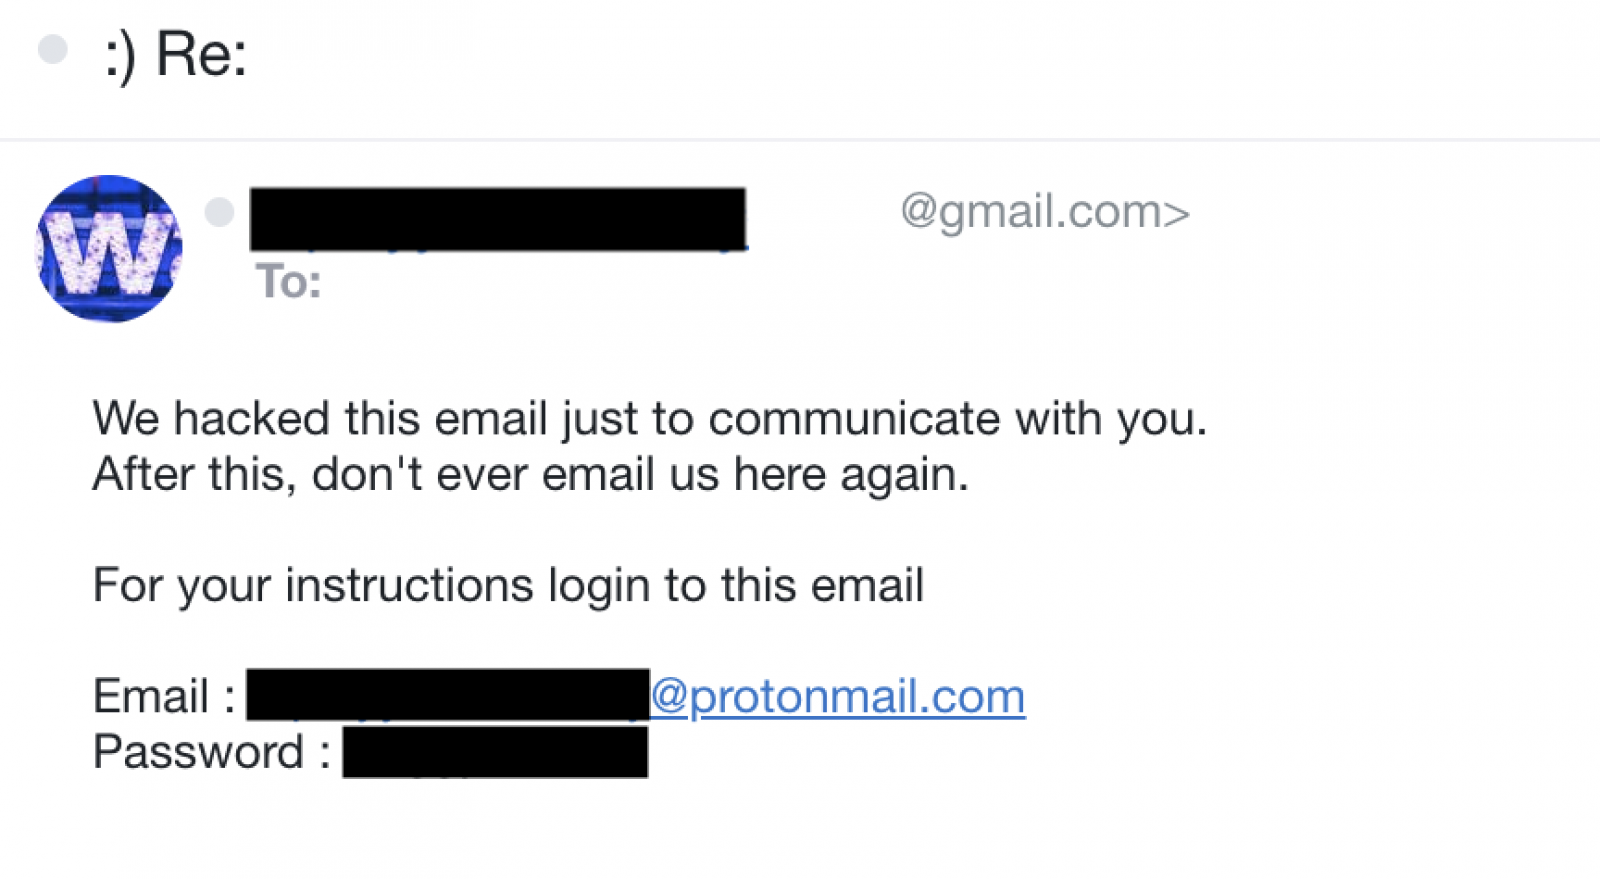Toggle the gray dot next to sender name
Image resolution: width=1600 pixels, height=879 pixels.
[219, 212]
